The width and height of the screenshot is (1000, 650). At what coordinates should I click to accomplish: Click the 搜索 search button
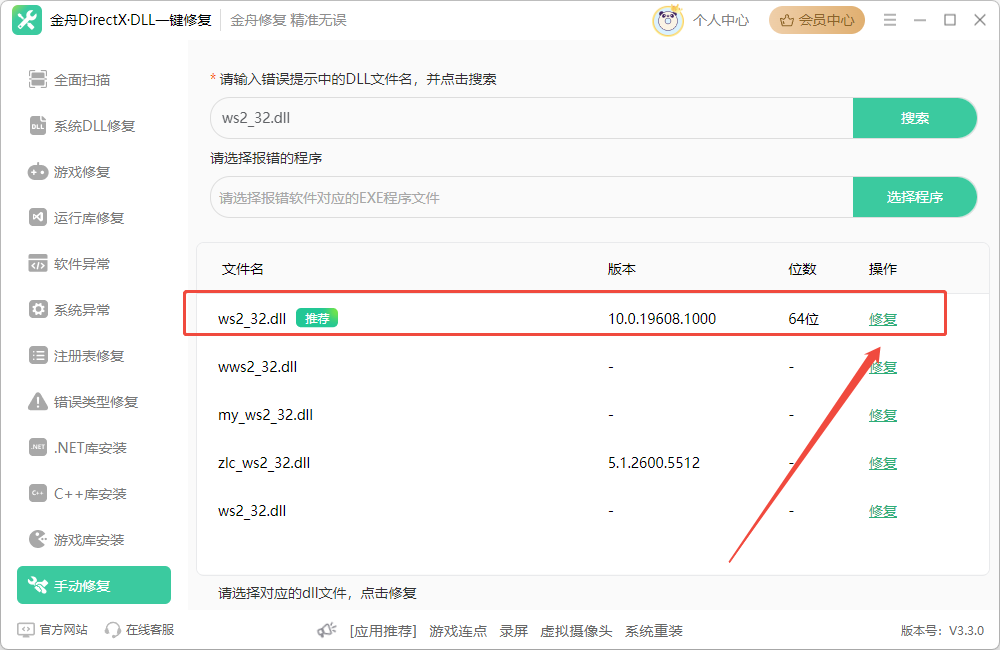[x=915, y=118]
